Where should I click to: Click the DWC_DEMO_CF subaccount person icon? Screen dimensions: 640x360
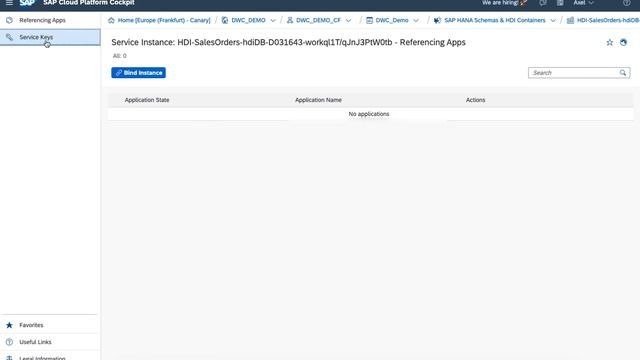[289, 20]
